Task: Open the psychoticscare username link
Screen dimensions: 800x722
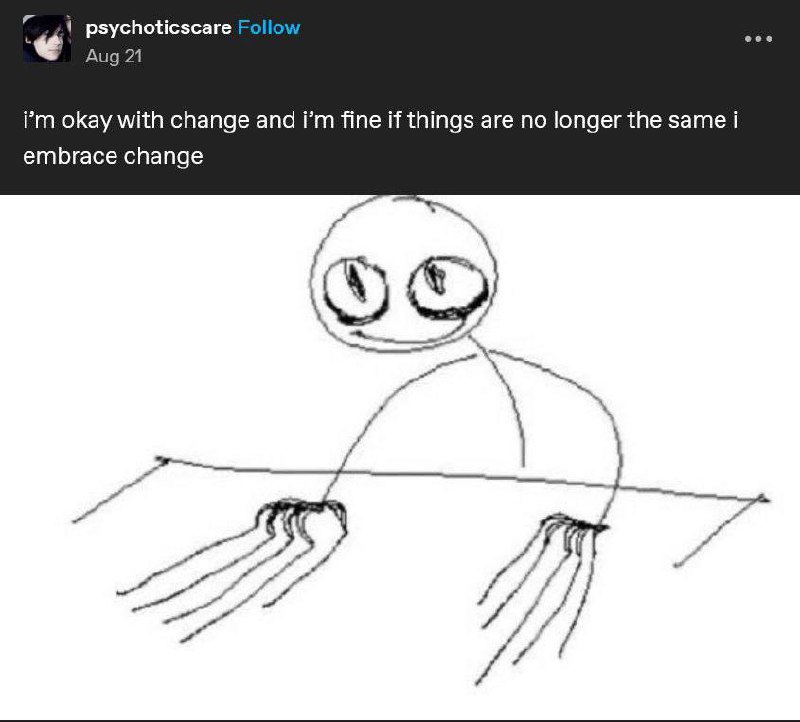Action: [158, 28]
